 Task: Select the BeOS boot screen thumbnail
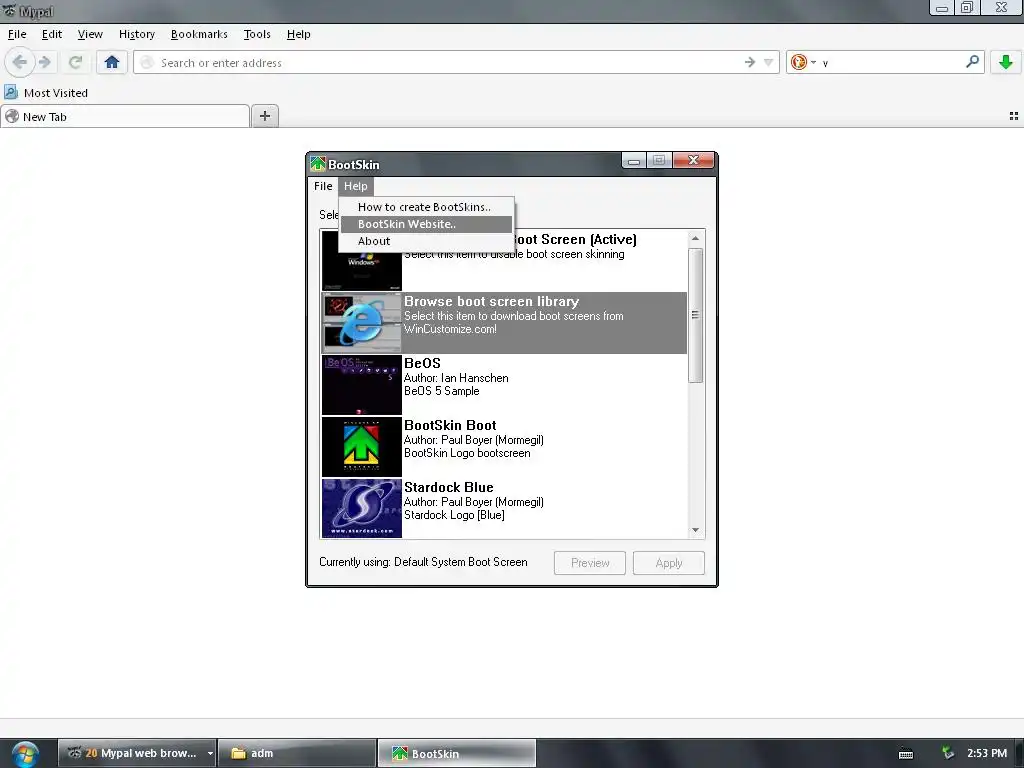click(361, 385)
